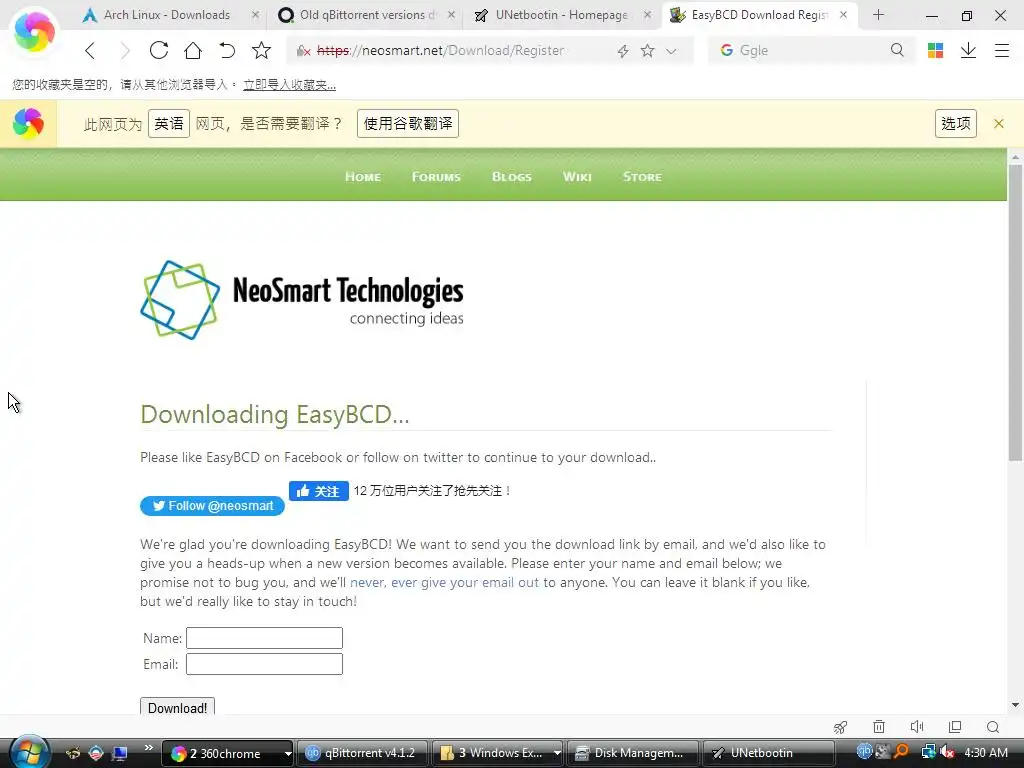Viewport: 1024px width, 768px height.
Task: Reload the page with the refresh icon
Action: click(159, 50)
